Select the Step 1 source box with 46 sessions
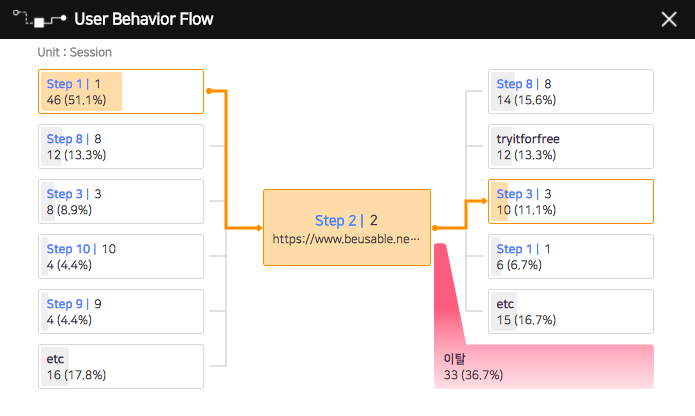 [x=121, y=91]
